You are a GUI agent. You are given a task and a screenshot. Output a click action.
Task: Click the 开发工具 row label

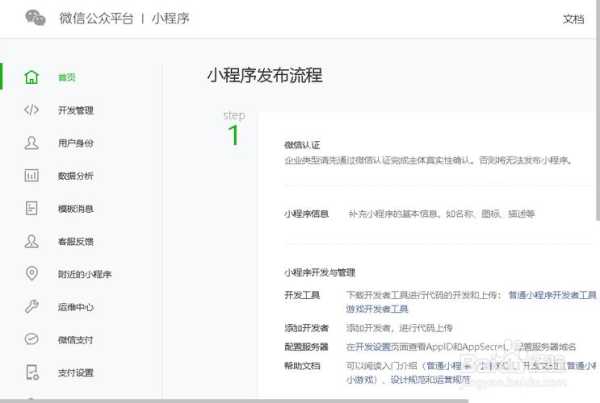tap(302, 295)
